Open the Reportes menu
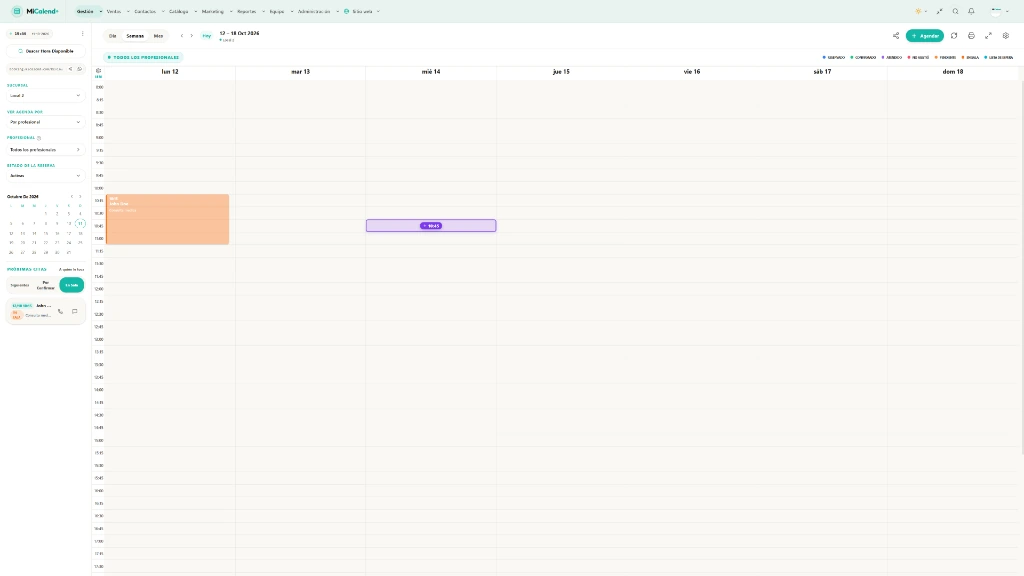 point(251,11)
